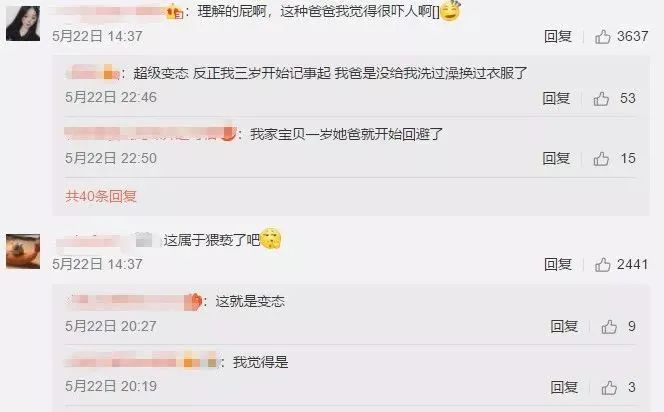
Task: Click the emoji after 这属于猥亵了吧
Action: 271,238
